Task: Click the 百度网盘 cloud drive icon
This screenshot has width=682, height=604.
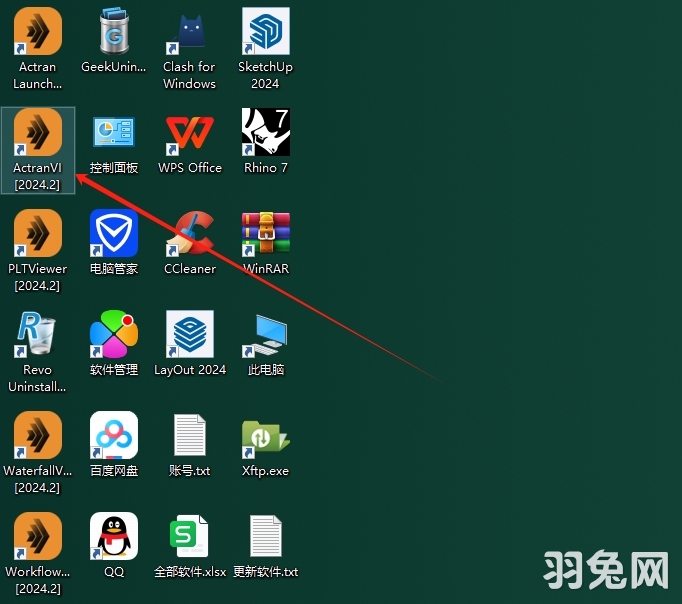Action: point(114,436)
